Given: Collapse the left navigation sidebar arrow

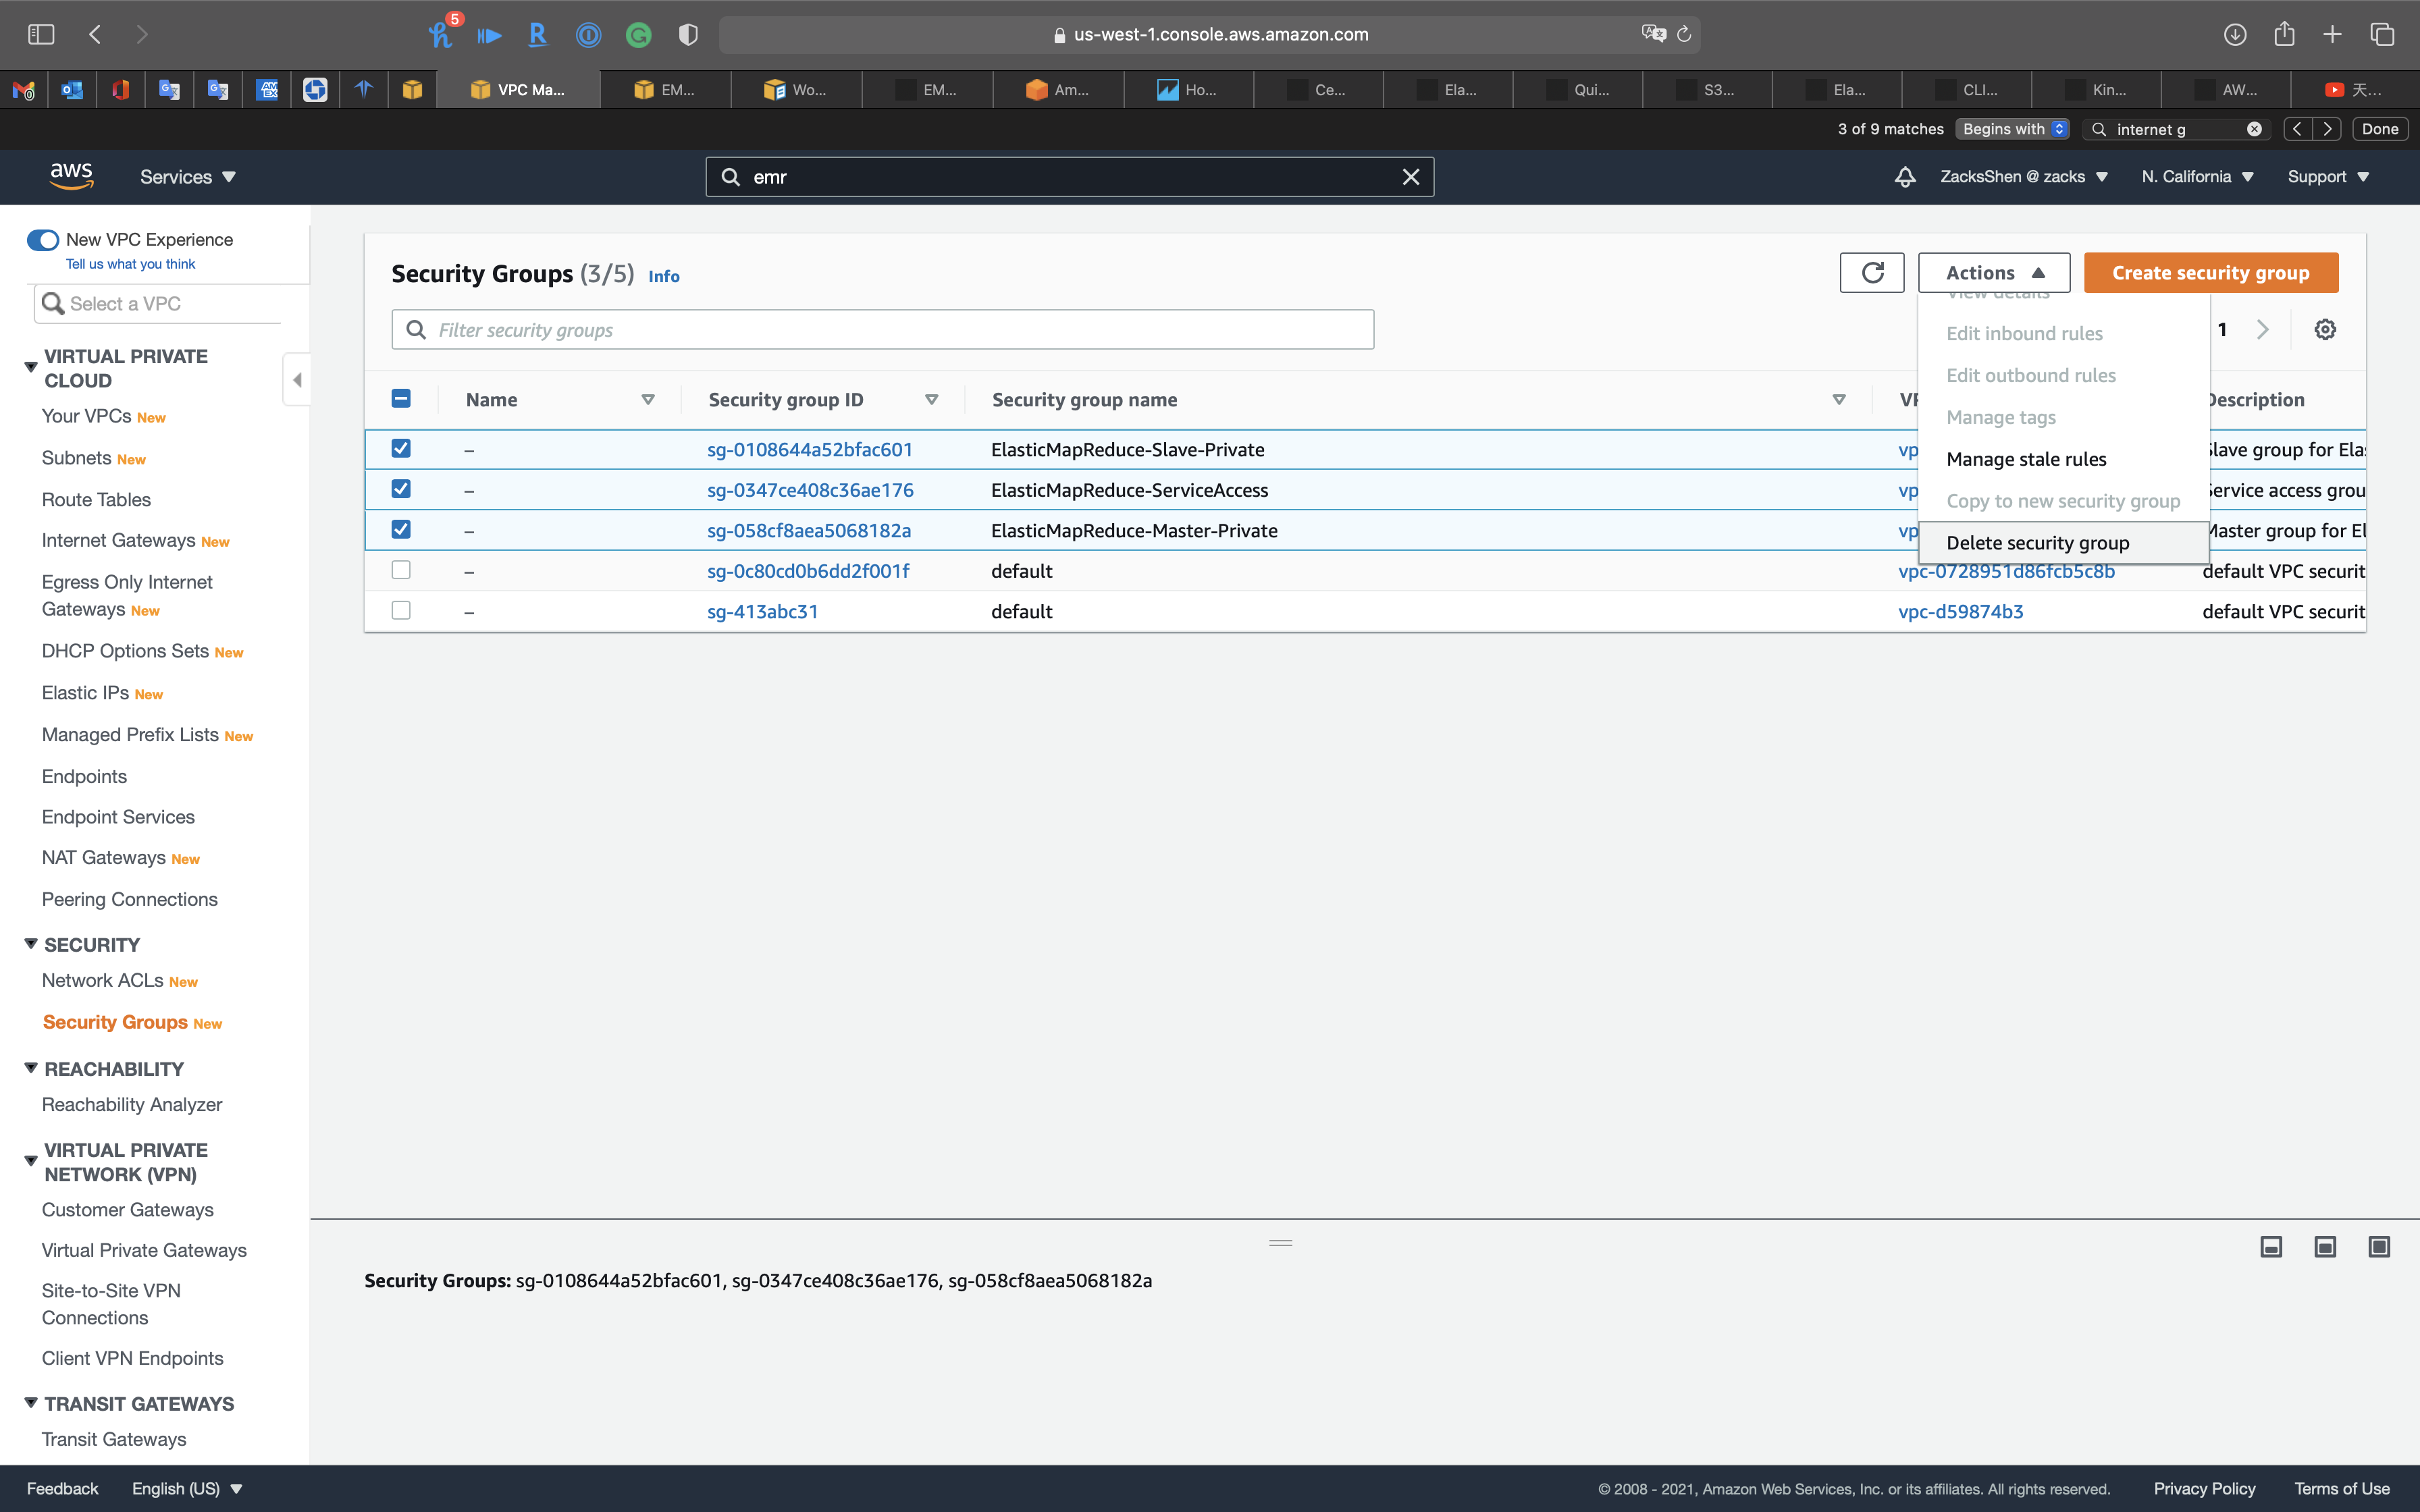Looking at the screenshot, I should tap(297, 380).
